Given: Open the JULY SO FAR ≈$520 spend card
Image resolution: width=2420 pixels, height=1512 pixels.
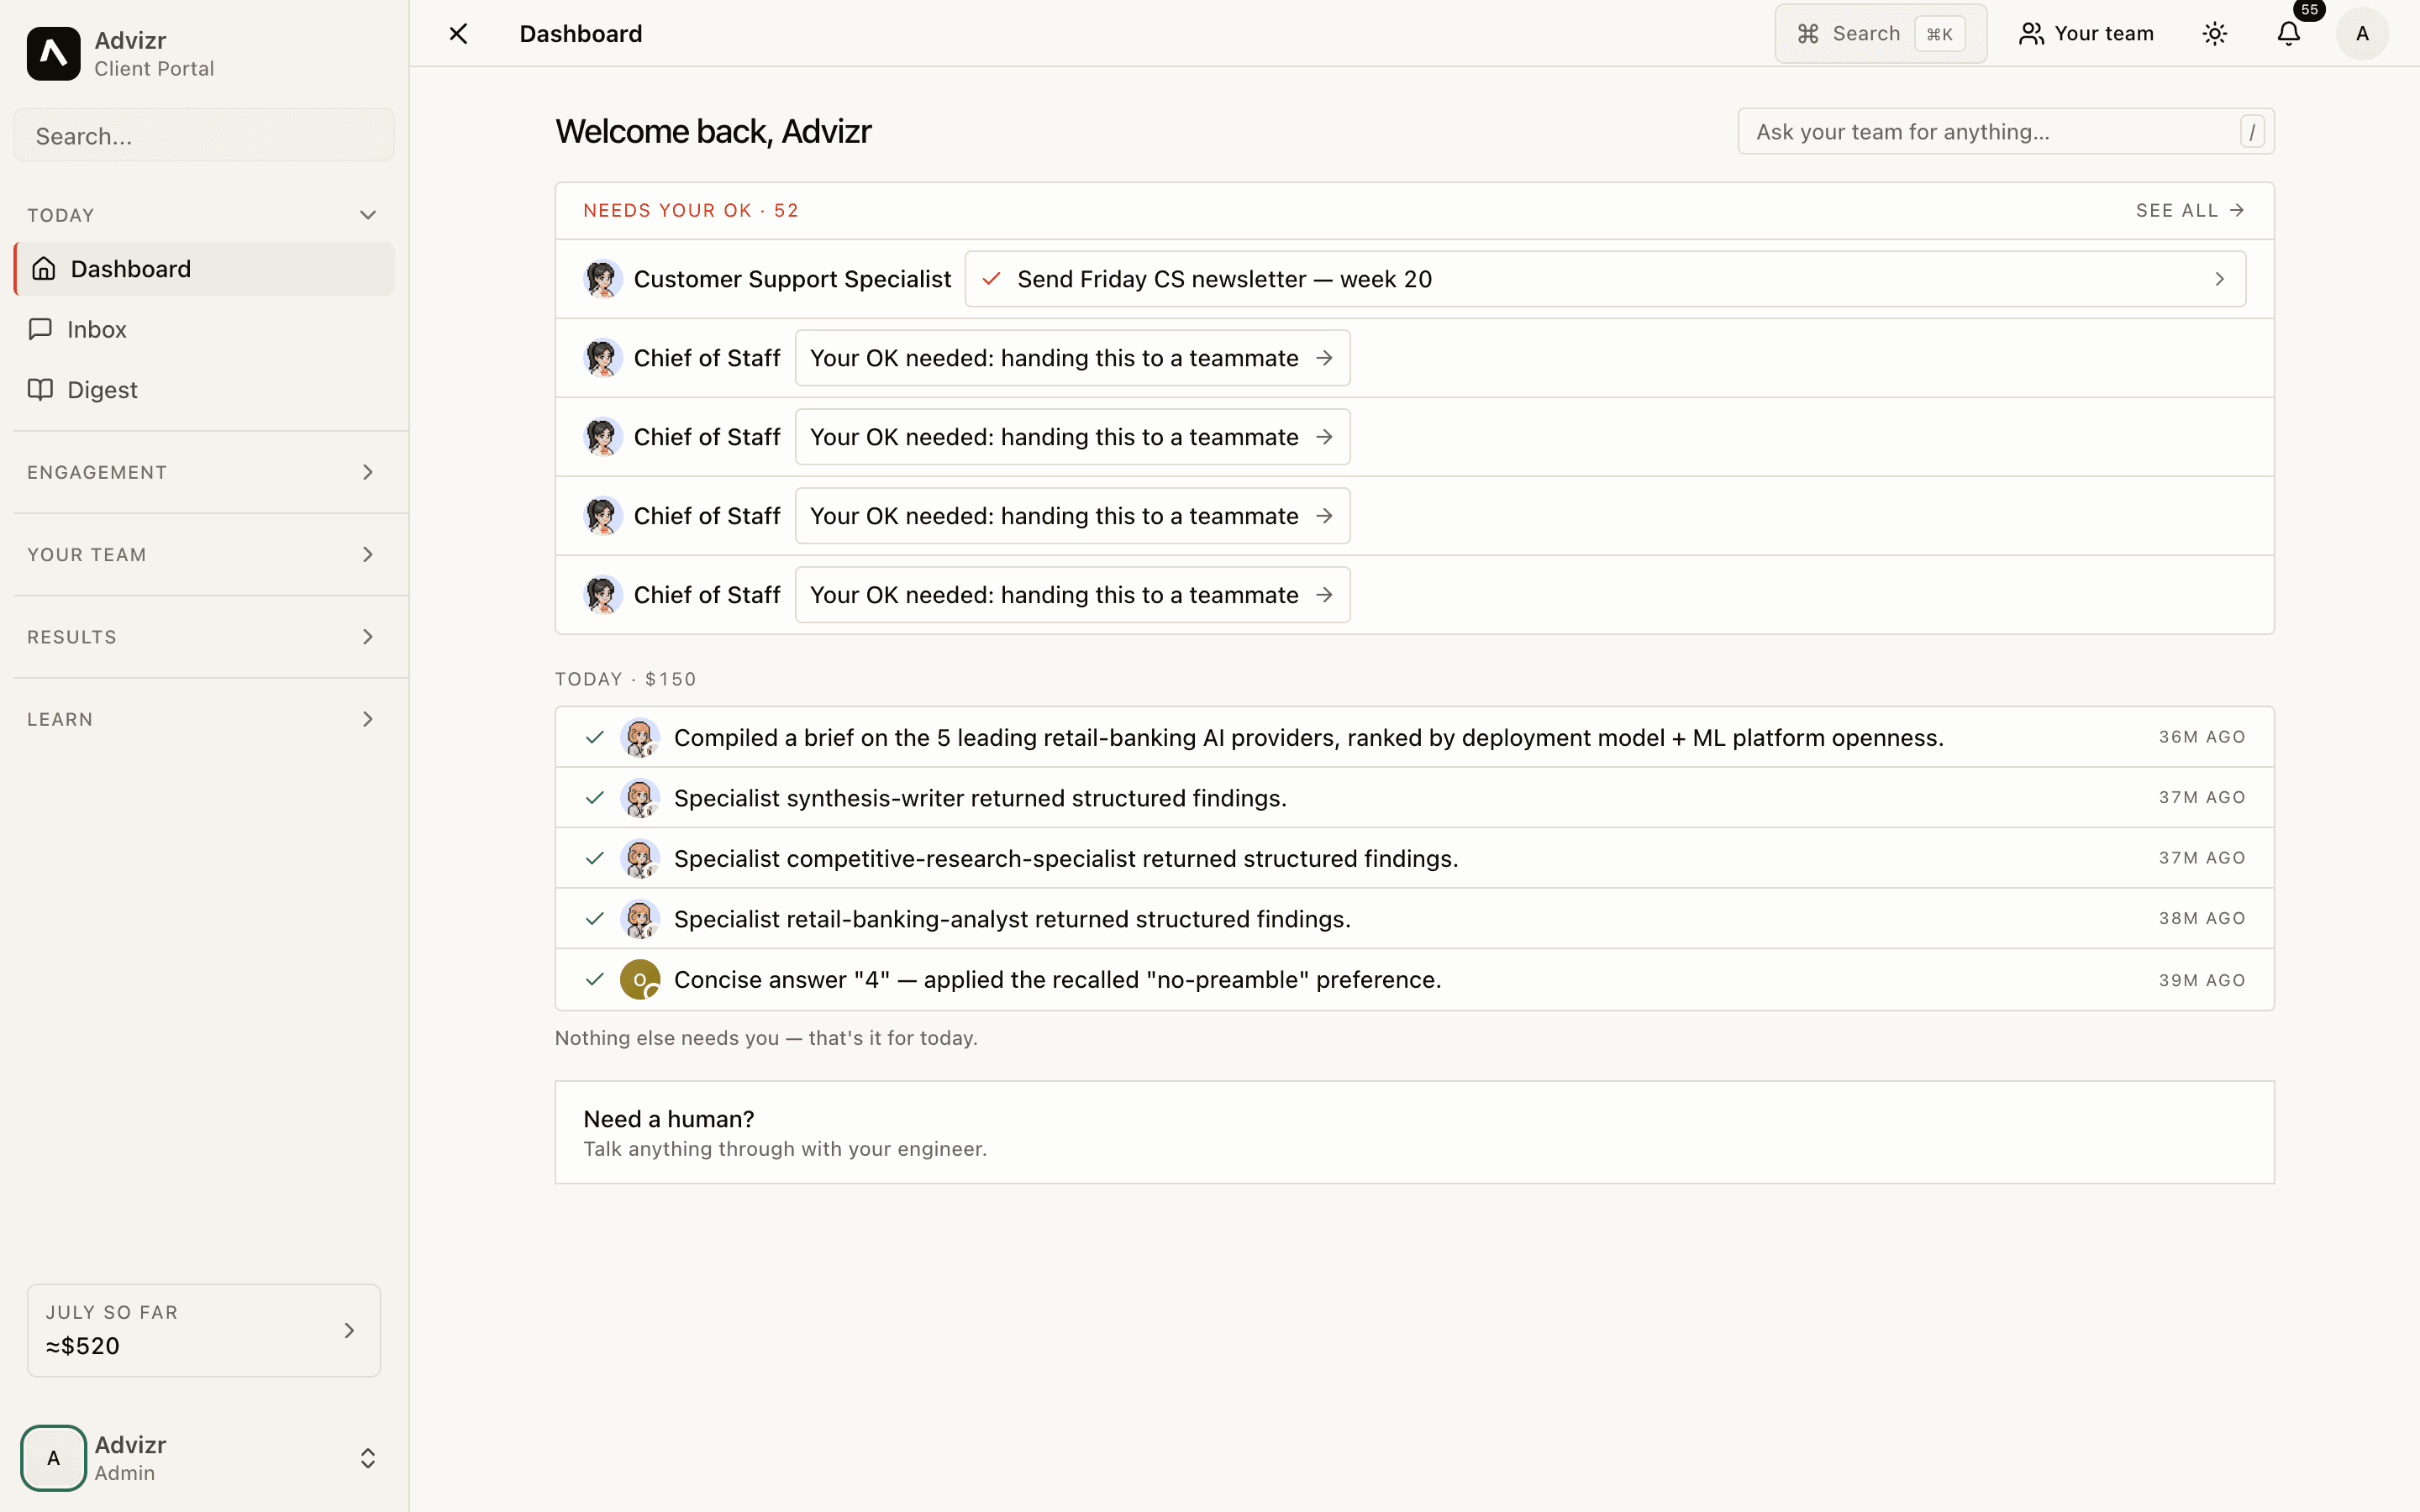Looking at the screenshot, I should (204, 1330).
